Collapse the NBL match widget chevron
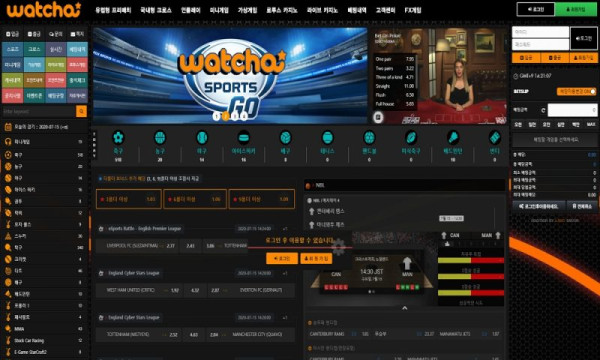The height and width of the screenshot is (360, 600). (x=404, y=308)
